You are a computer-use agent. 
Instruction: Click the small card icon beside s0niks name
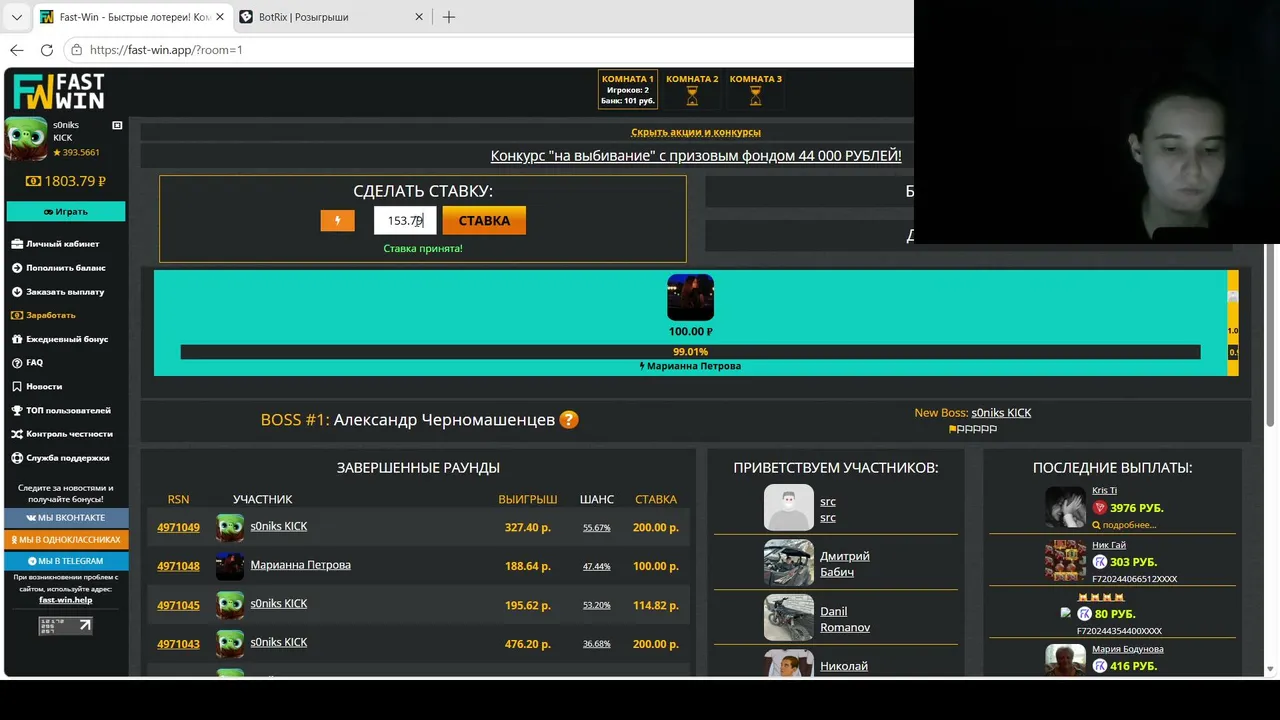[117, 125]
